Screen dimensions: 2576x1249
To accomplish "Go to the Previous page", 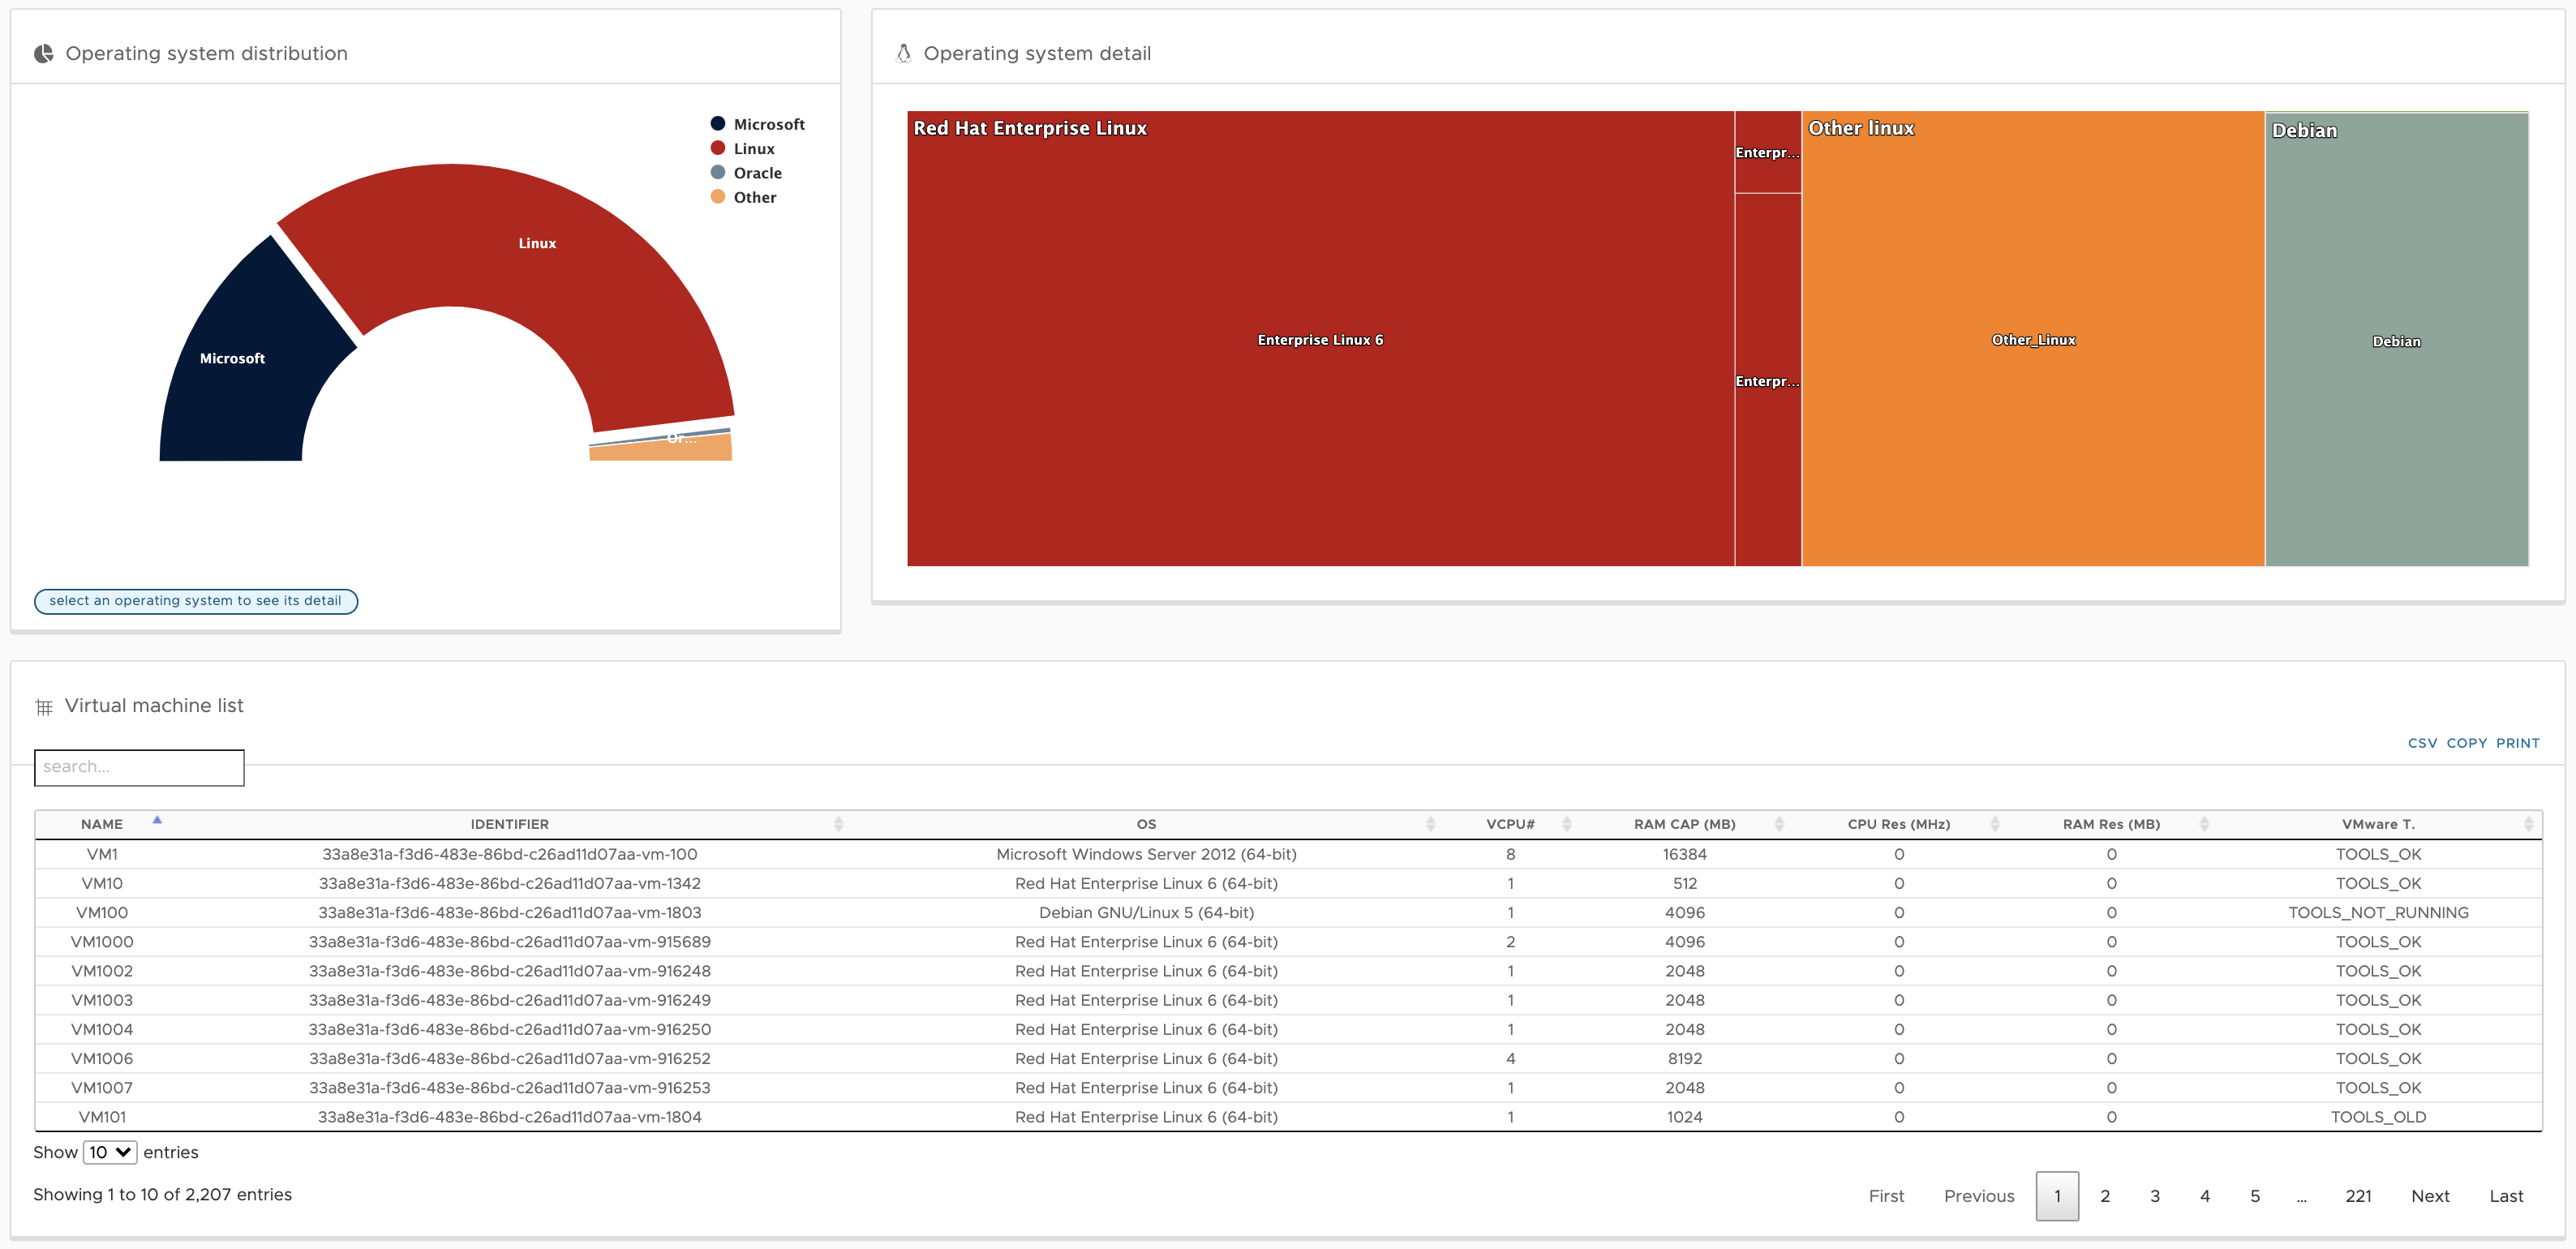I will point(1979,1196).
